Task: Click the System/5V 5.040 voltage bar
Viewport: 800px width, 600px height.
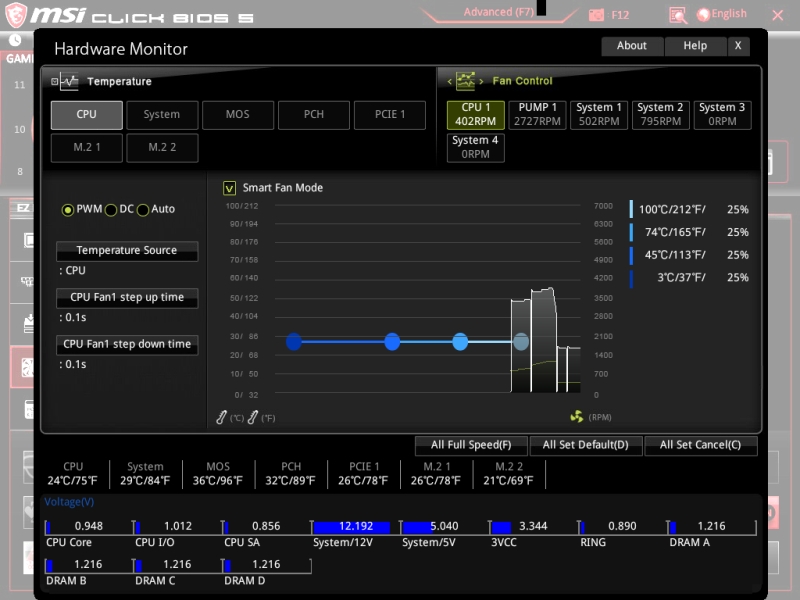Action: coord(444,527)
